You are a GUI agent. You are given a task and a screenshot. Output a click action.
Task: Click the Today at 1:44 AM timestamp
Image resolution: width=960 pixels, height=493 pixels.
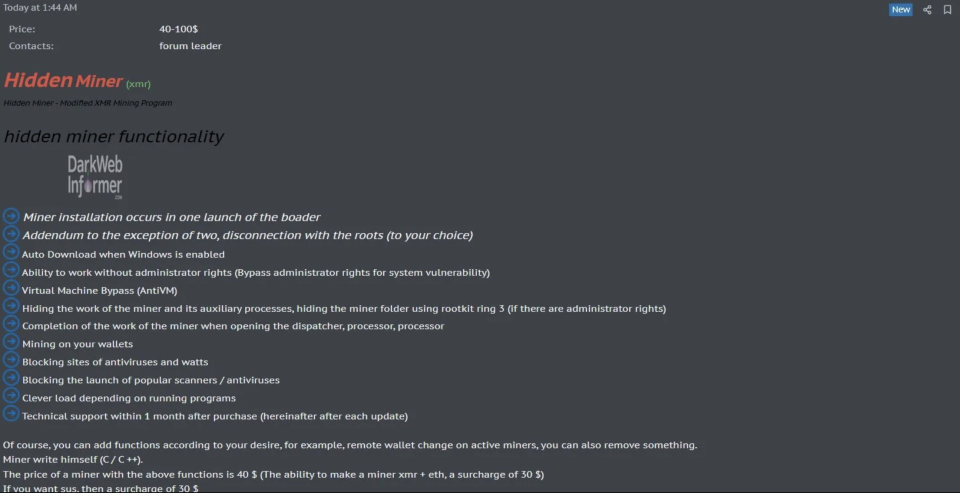pyautogui.click(x=40, y=8)
